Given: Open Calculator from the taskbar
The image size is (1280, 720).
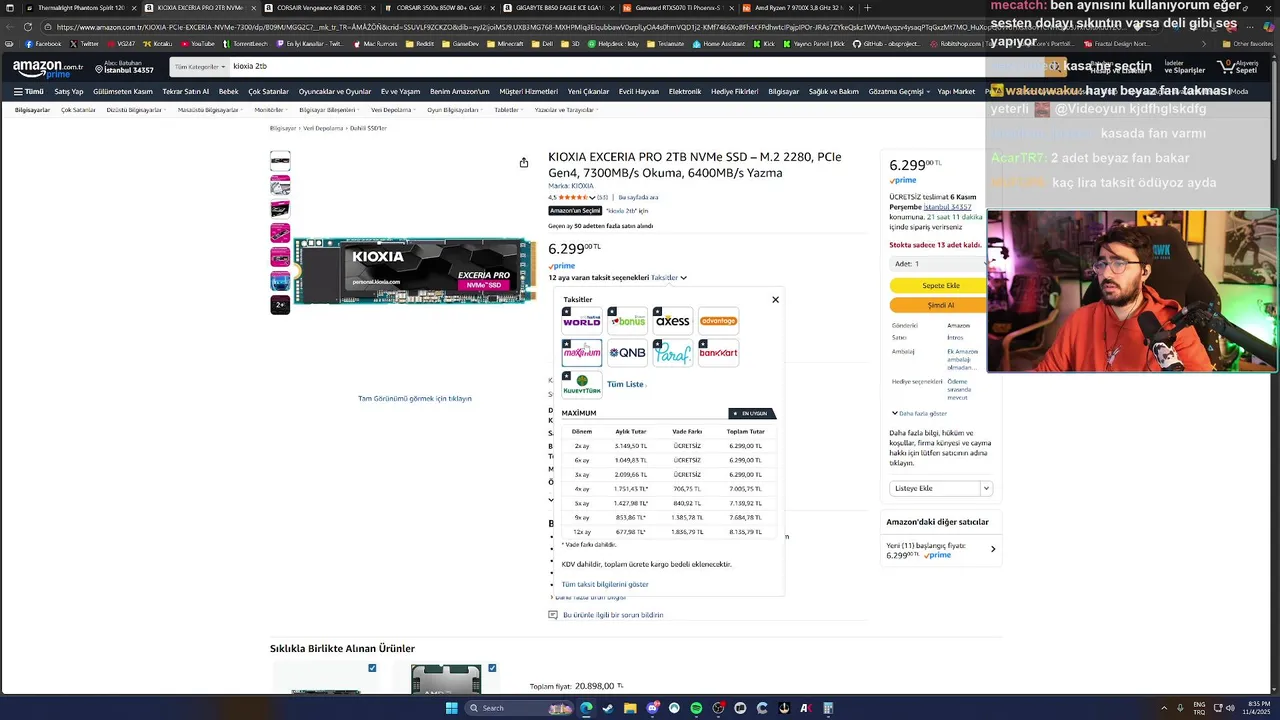Looking at the screenshot, I should point(828,708).
